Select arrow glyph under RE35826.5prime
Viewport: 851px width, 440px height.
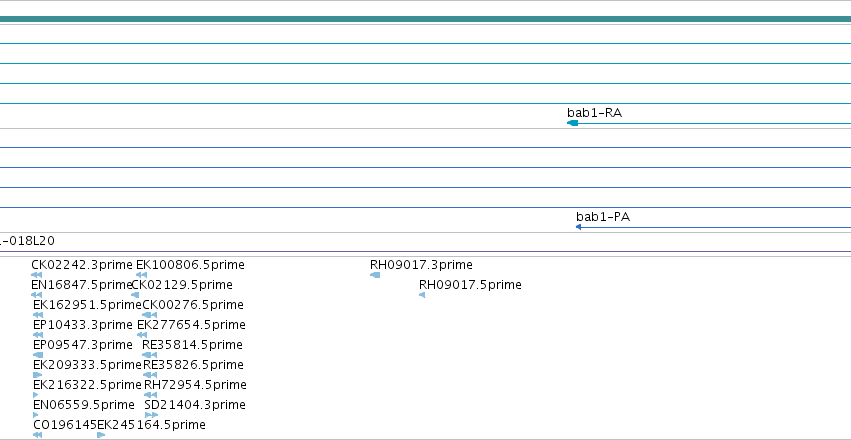[x=150, y=375]
